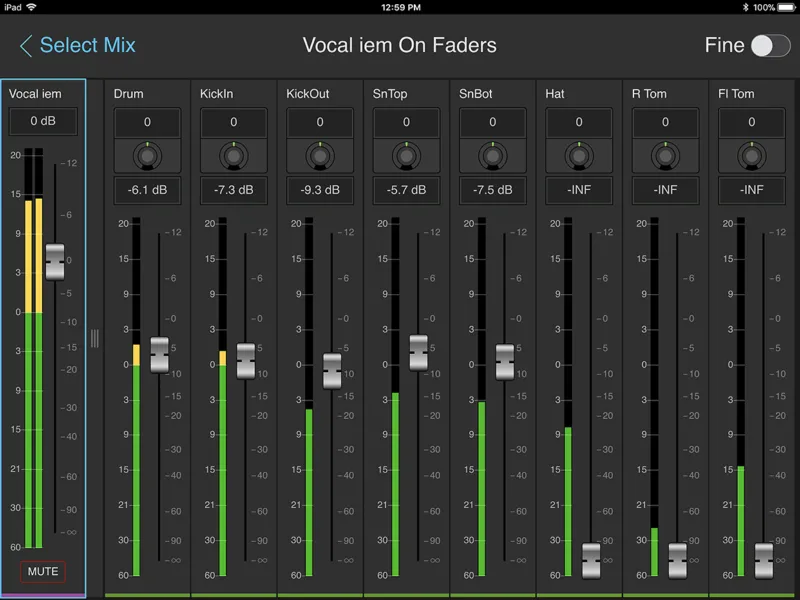Select the SnTop fader handle
The width and height of the screenshot is (800, 600).
tap(418, 353)
